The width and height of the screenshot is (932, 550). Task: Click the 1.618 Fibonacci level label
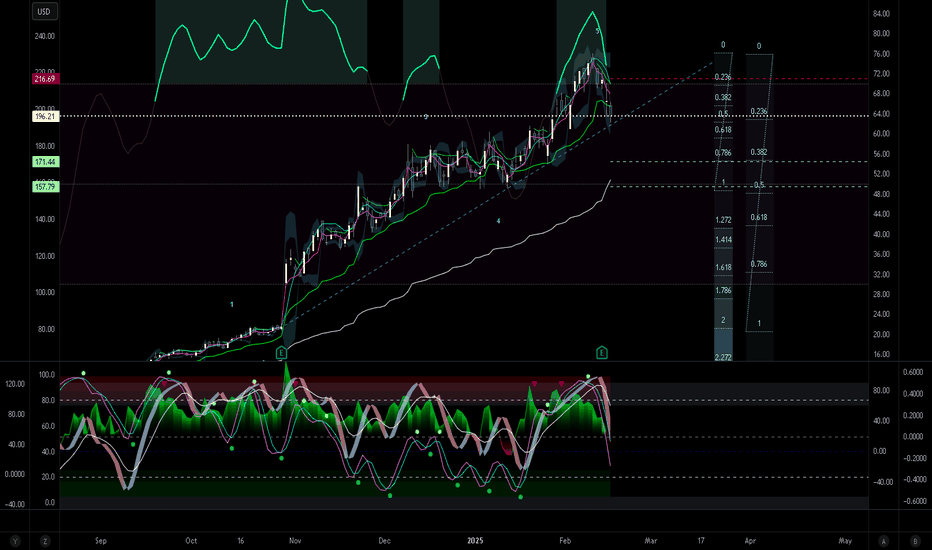click(723, 268)
